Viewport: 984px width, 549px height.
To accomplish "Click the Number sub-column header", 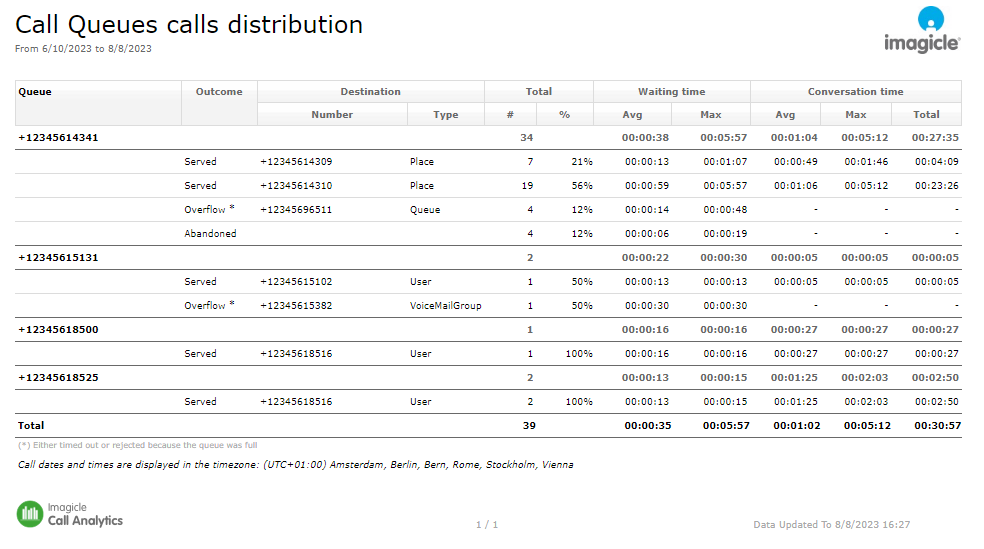I will pos(332,115).
